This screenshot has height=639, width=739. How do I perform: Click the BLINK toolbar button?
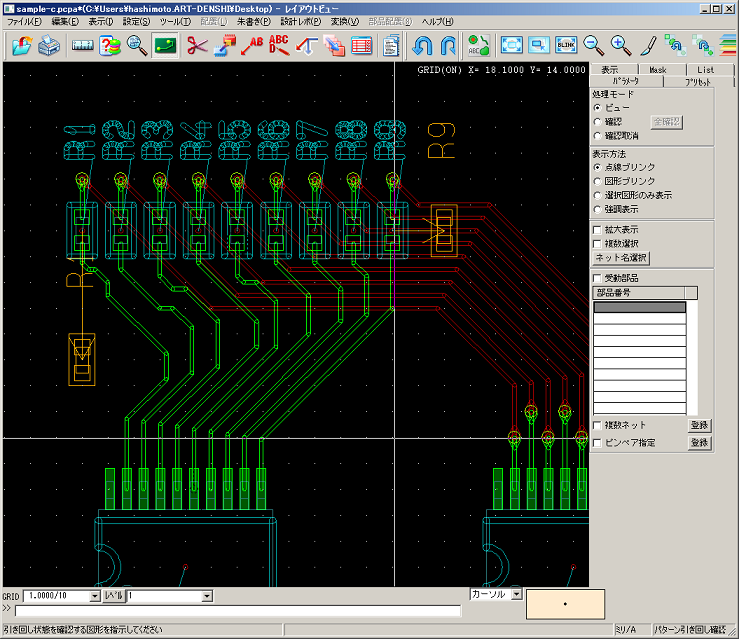[x=566, y=45]
